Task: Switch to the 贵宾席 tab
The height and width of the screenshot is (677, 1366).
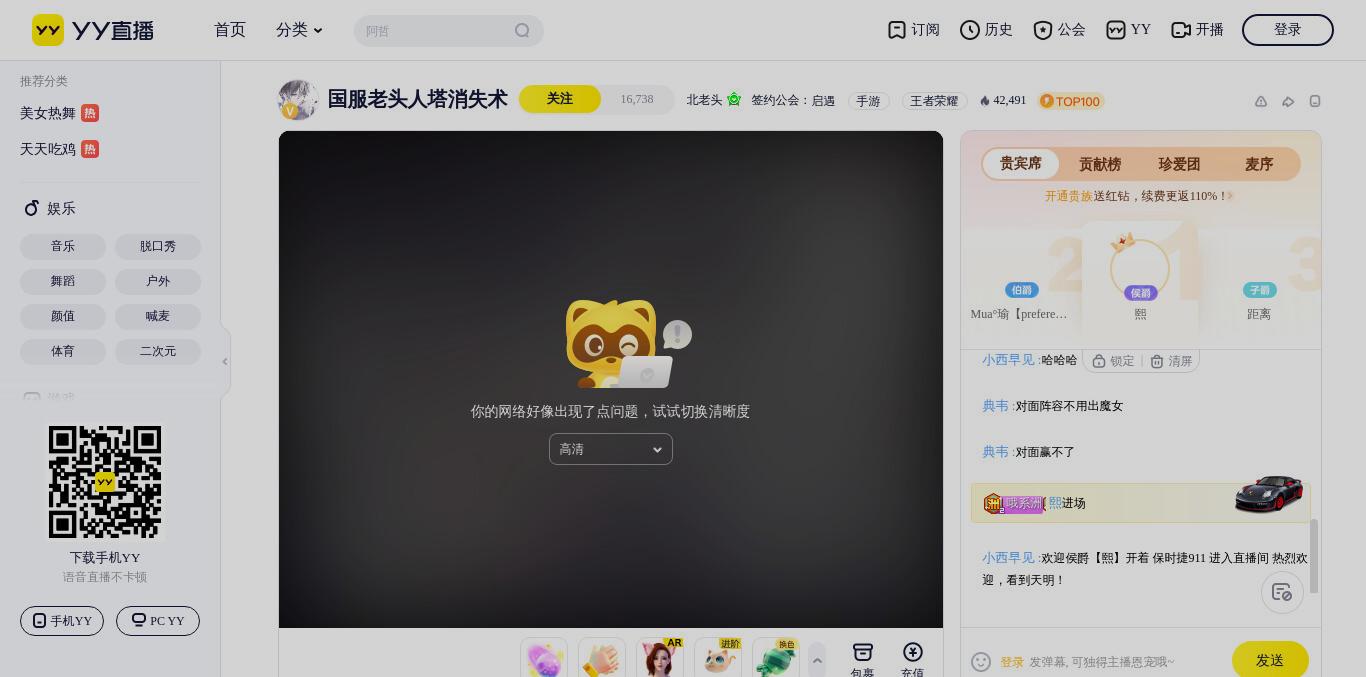Action: coord(1021,164)
